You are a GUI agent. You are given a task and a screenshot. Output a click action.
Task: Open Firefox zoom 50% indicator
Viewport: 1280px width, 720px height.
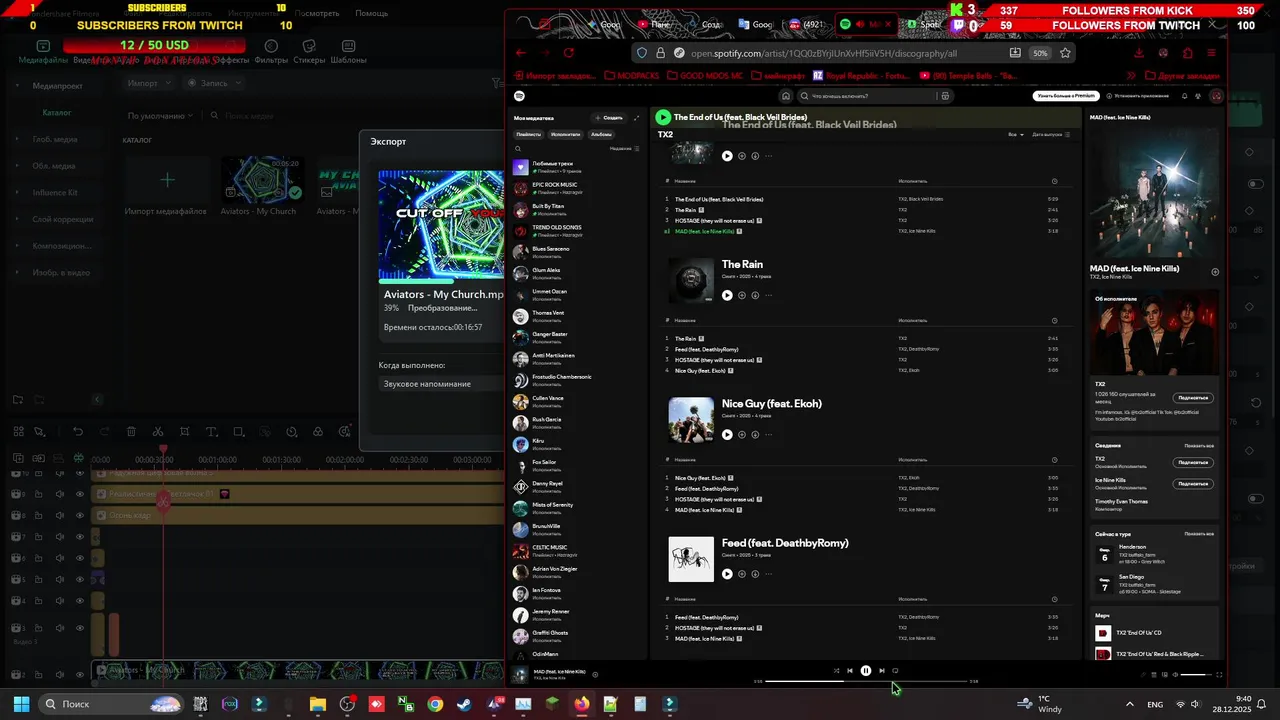point(1041,53)
